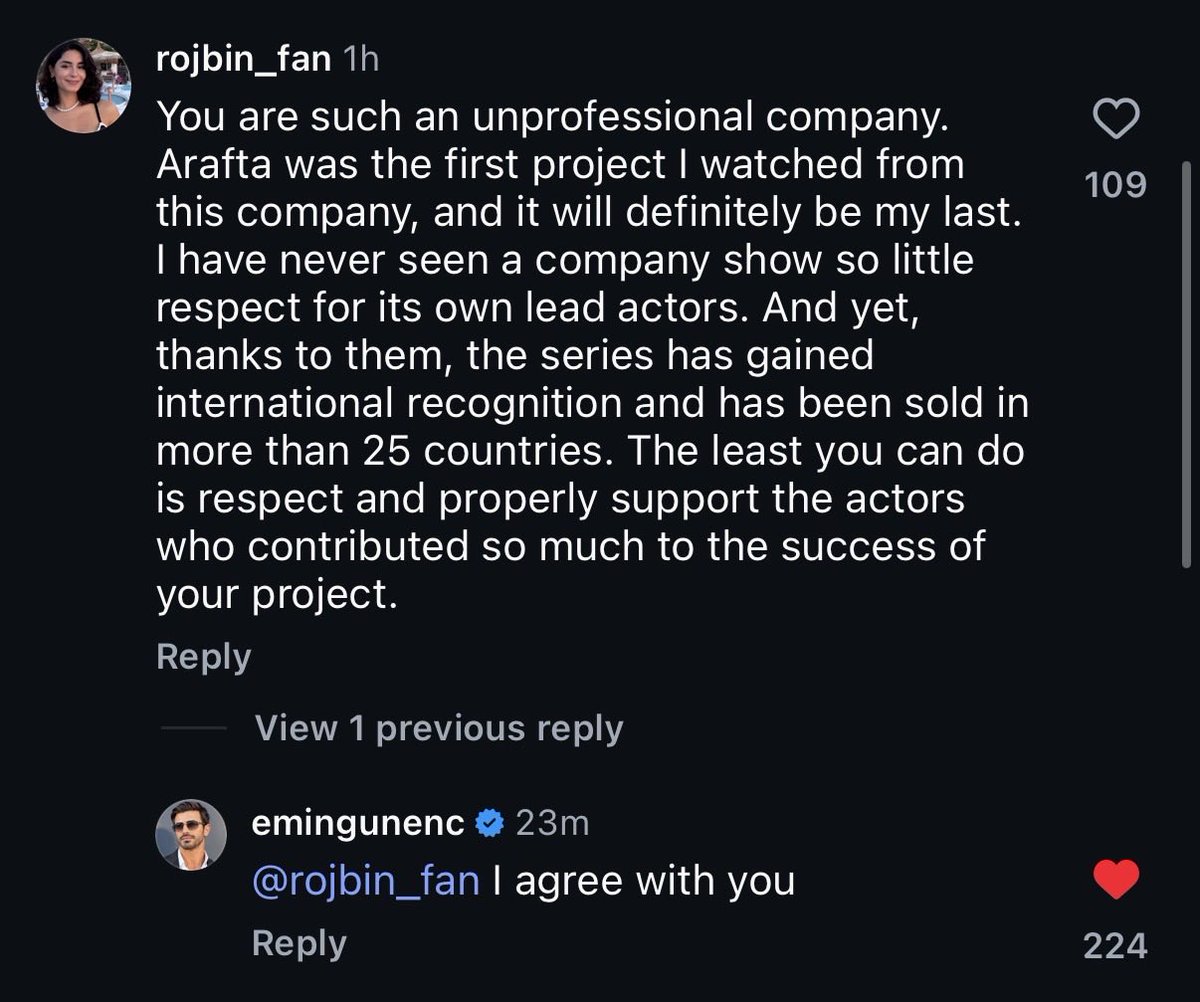1200x1002 pixels.
Task: Open emingunenc's profile avatar
Action: coord(191,834)
